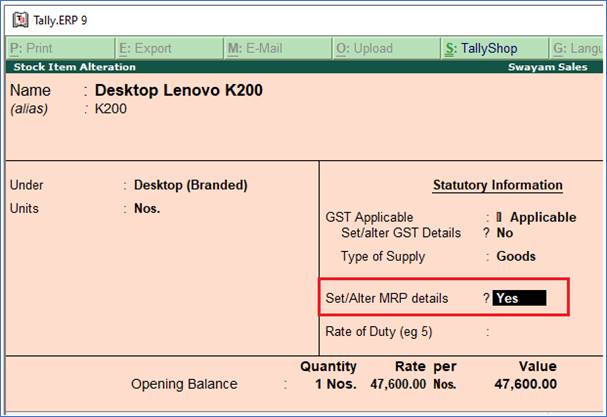Click the E: Export button
Viewport: 607px width, 417px height.
point(170,48)
